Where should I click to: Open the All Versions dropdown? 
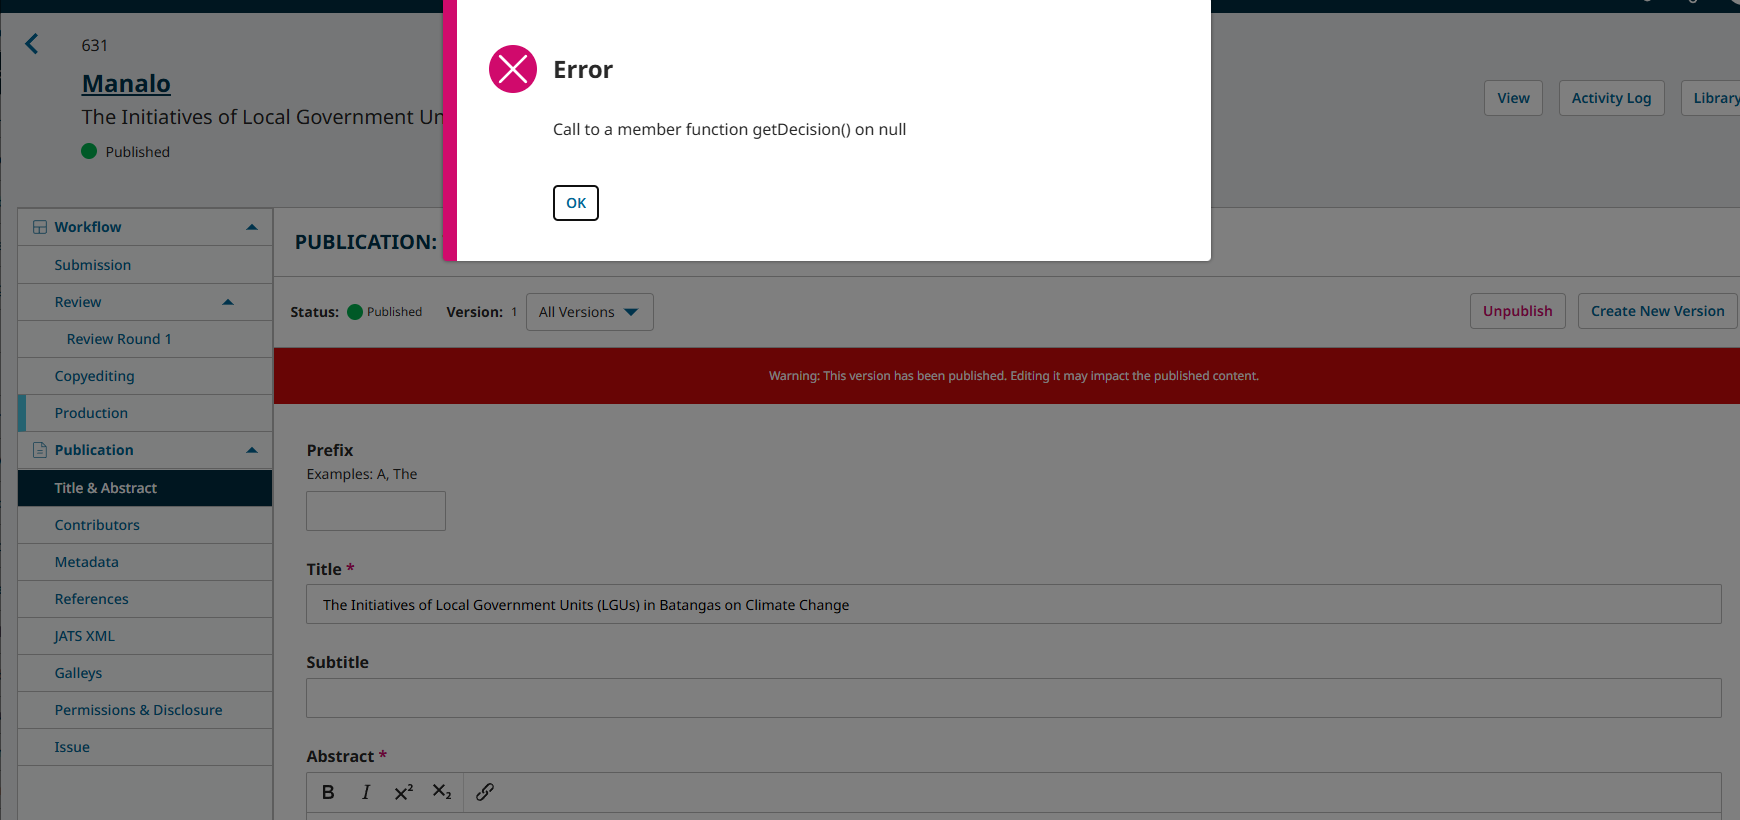pos(589,312)
